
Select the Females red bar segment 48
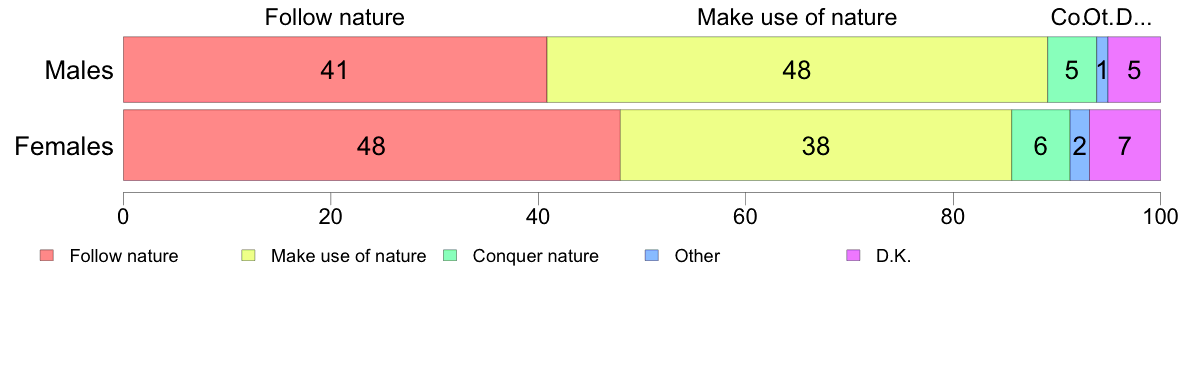[x=372, y=145]
